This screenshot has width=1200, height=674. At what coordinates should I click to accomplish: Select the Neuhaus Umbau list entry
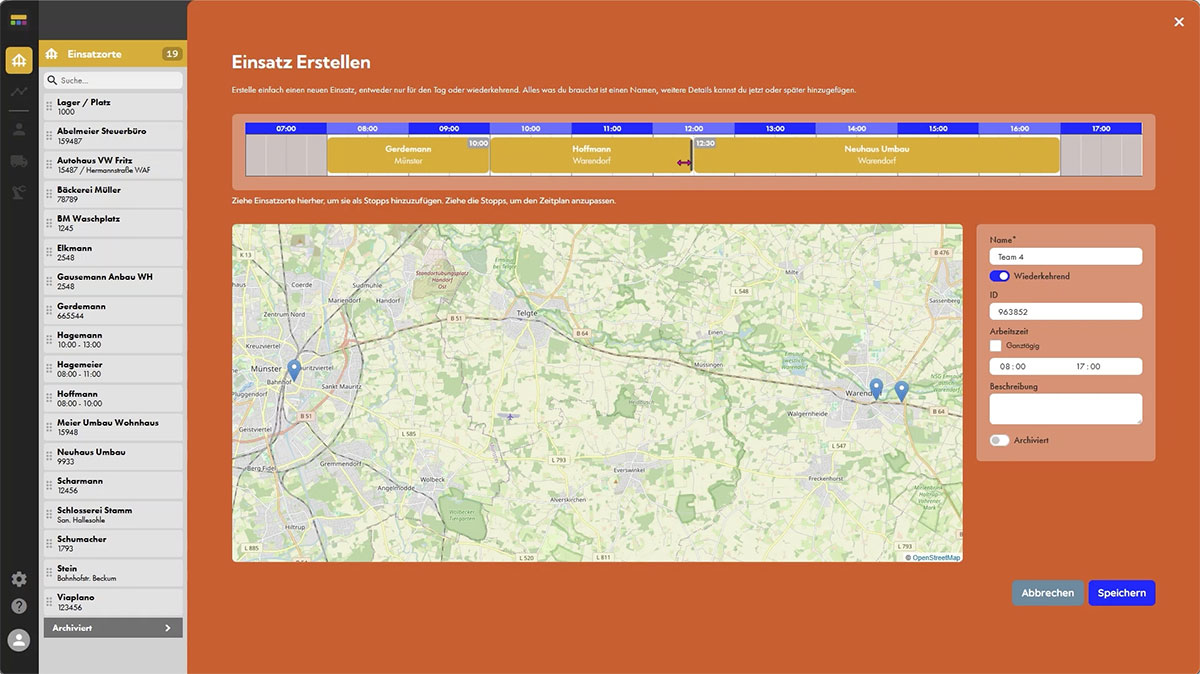tap(113, 457)
